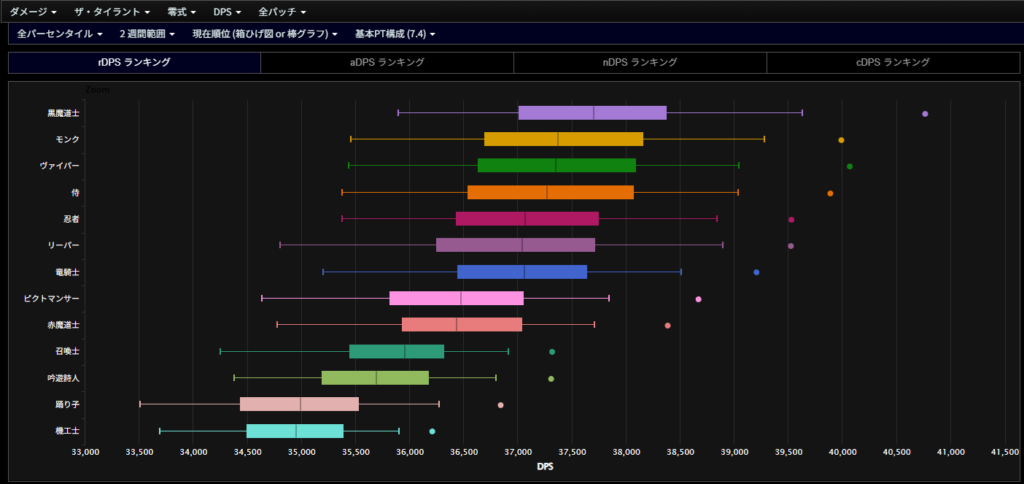Click the 黒魔道士 outlier dot
This screenshot has width=1024, height=484.
tap(925, 114)
